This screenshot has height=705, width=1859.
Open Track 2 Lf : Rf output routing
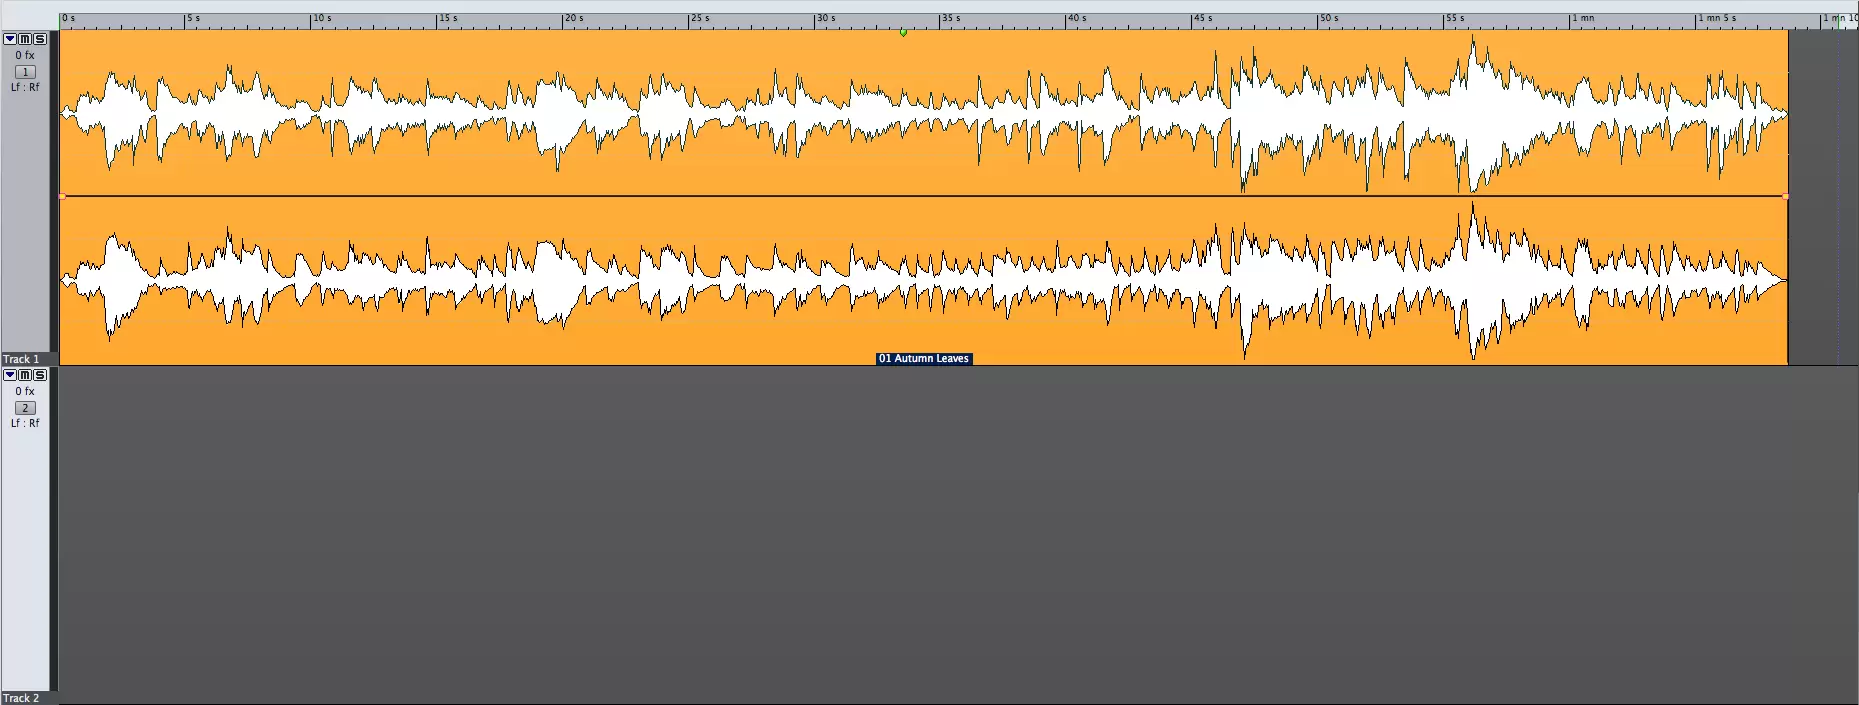[25, 423]
